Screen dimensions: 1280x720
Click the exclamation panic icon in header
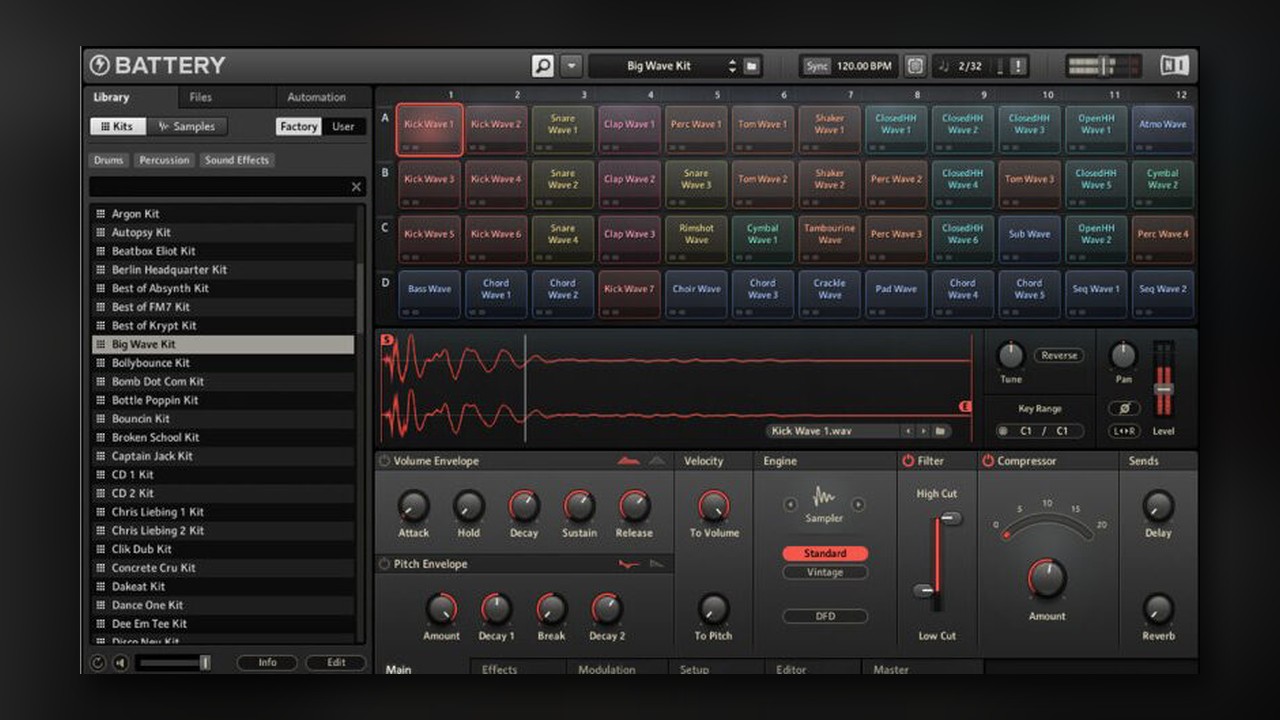click(x=1018, y=66)
